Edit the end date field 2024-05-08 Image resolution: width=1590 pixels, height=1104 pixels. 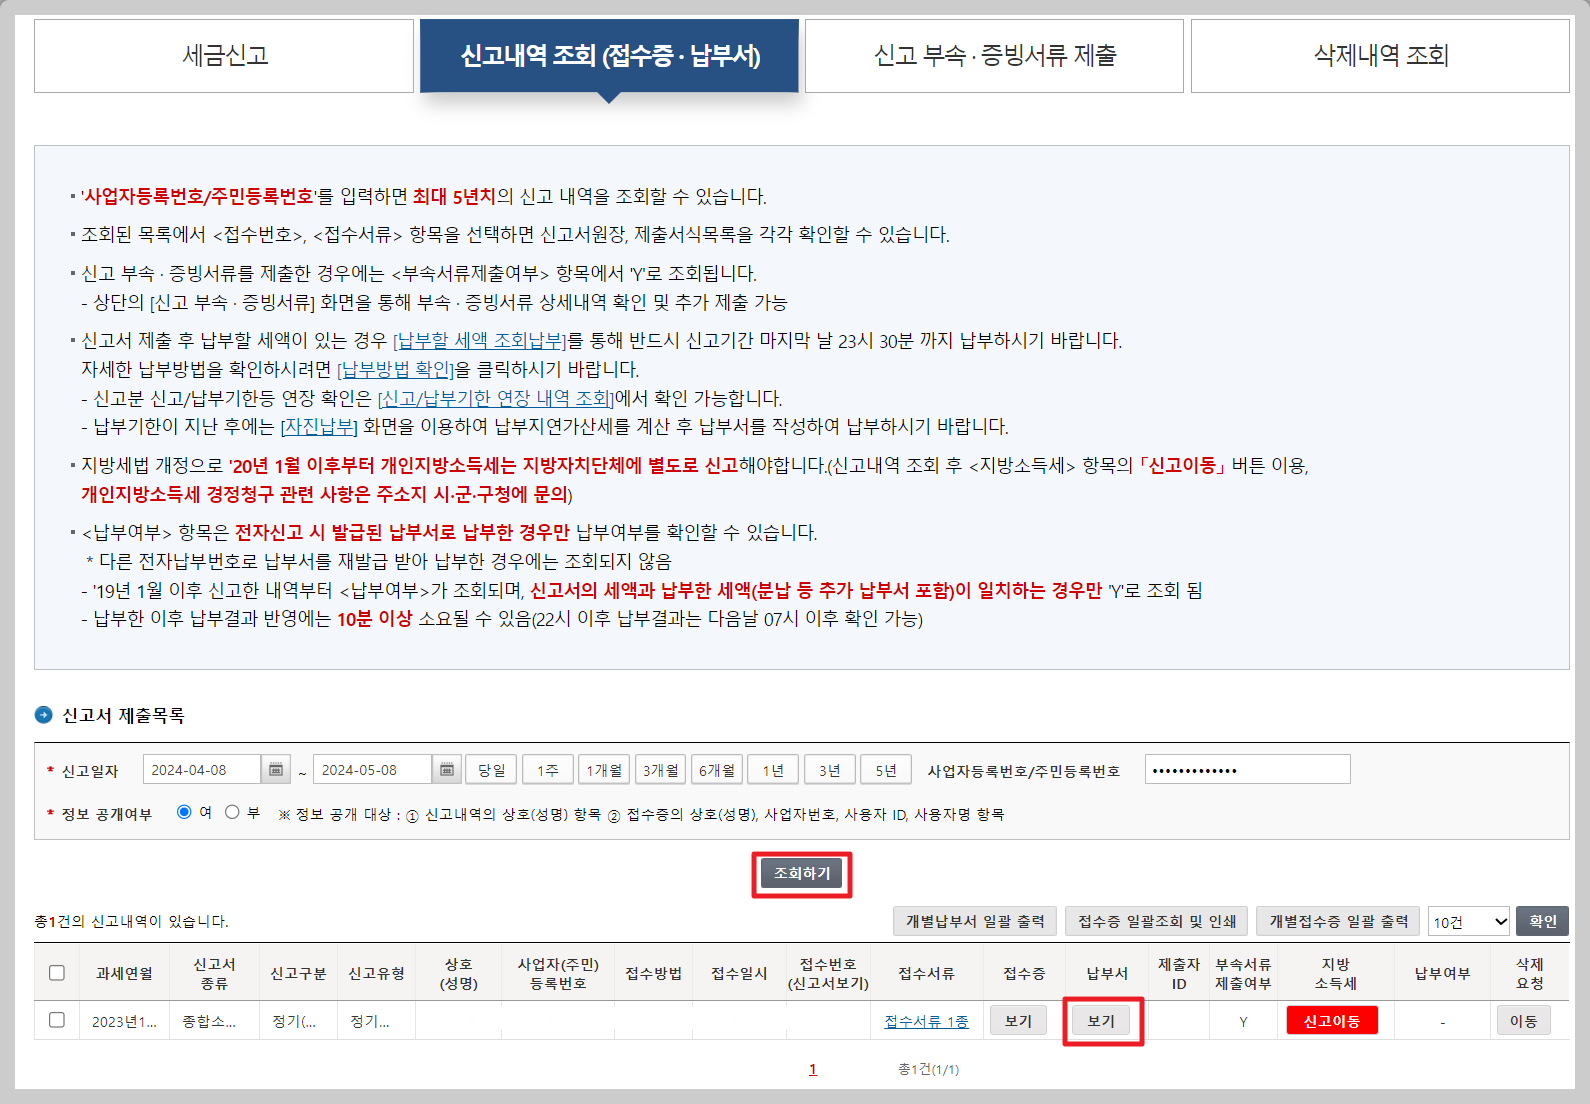pos(373,770)
